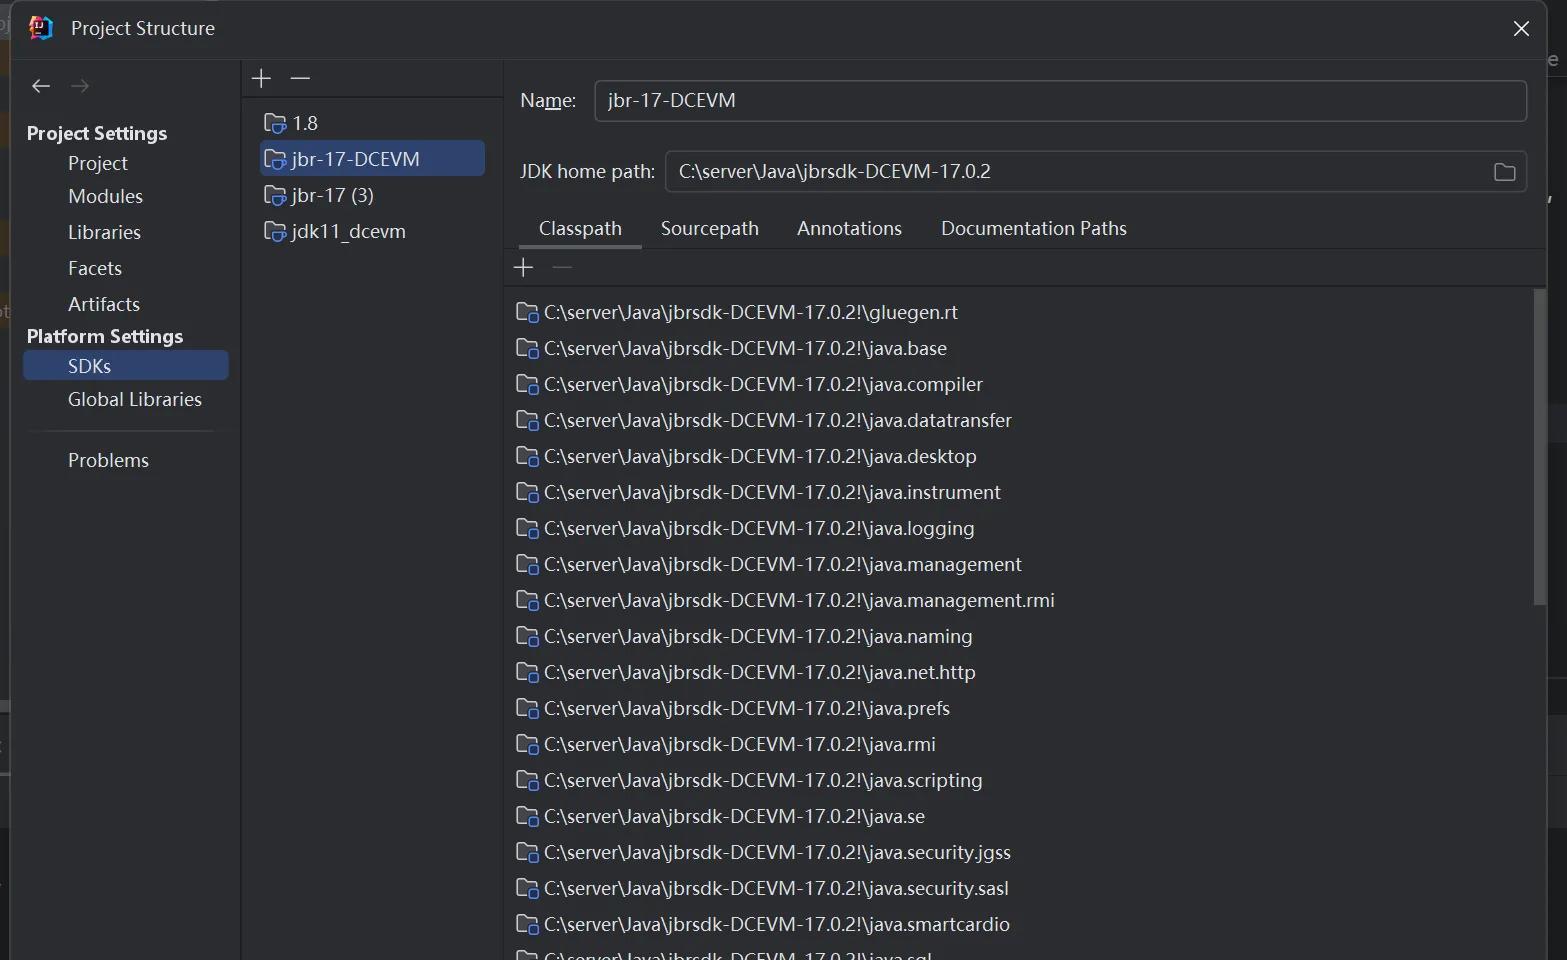Close the Project Structure dialog
Image resolution: width=1567 pixels, height=960 pixels.
pyautogui.click(x=1521, y=29)
